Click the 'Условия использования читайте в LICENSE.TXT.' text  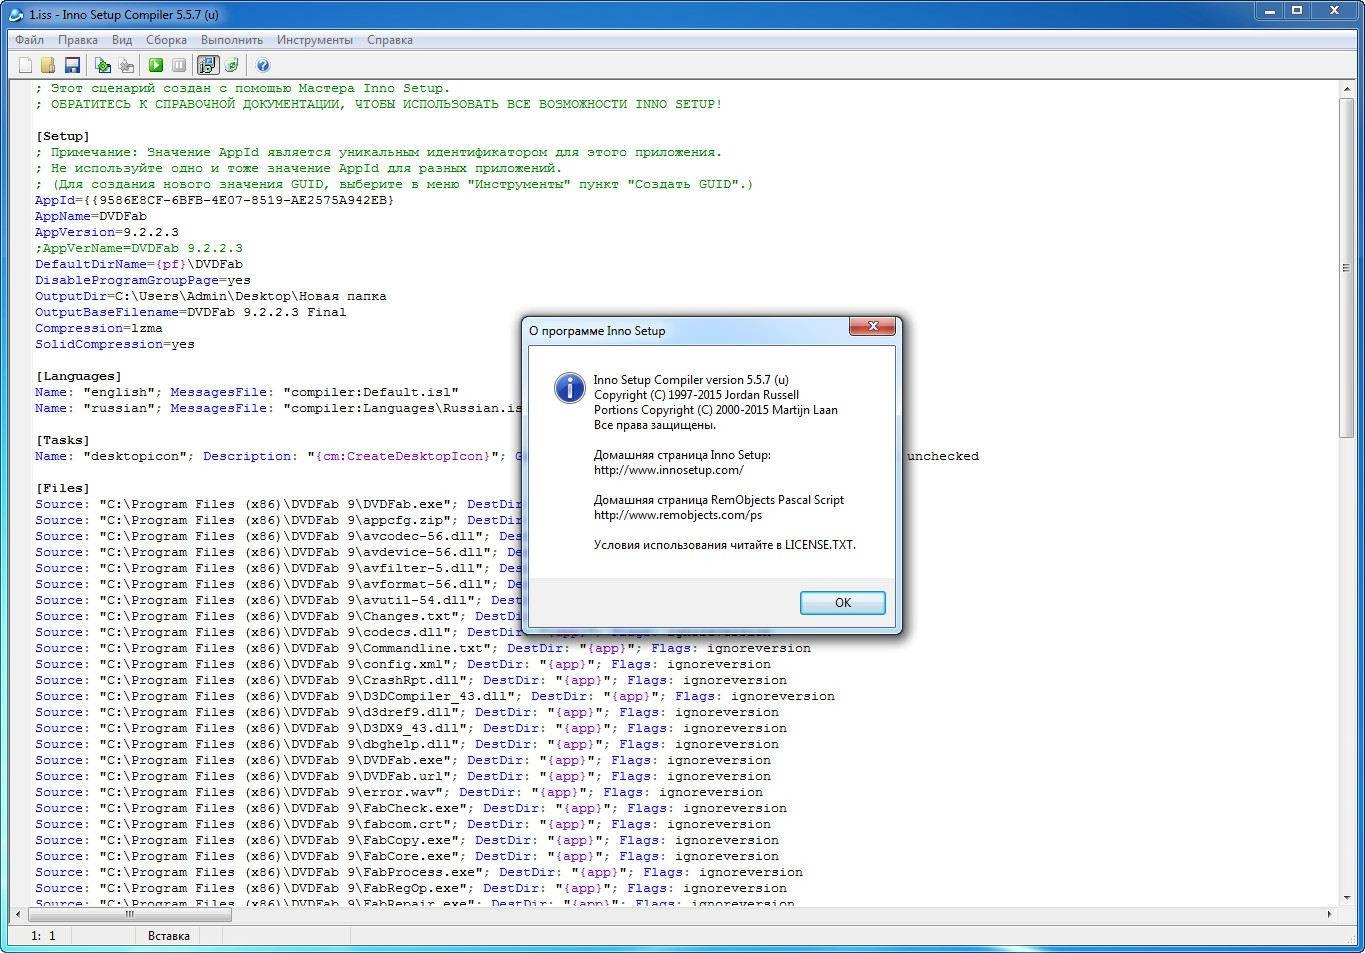pos(724,545)
